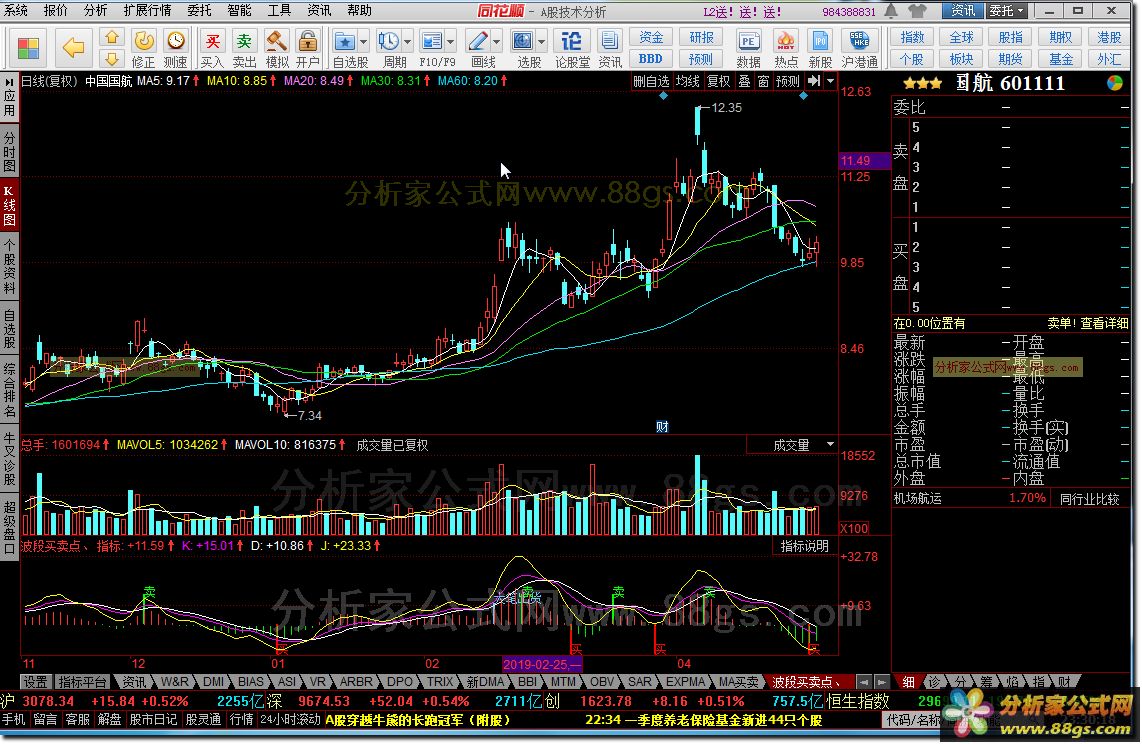Click 删自选 to remove from watchlist
Screen dimensions: 1142x744
tap(651, 81)
